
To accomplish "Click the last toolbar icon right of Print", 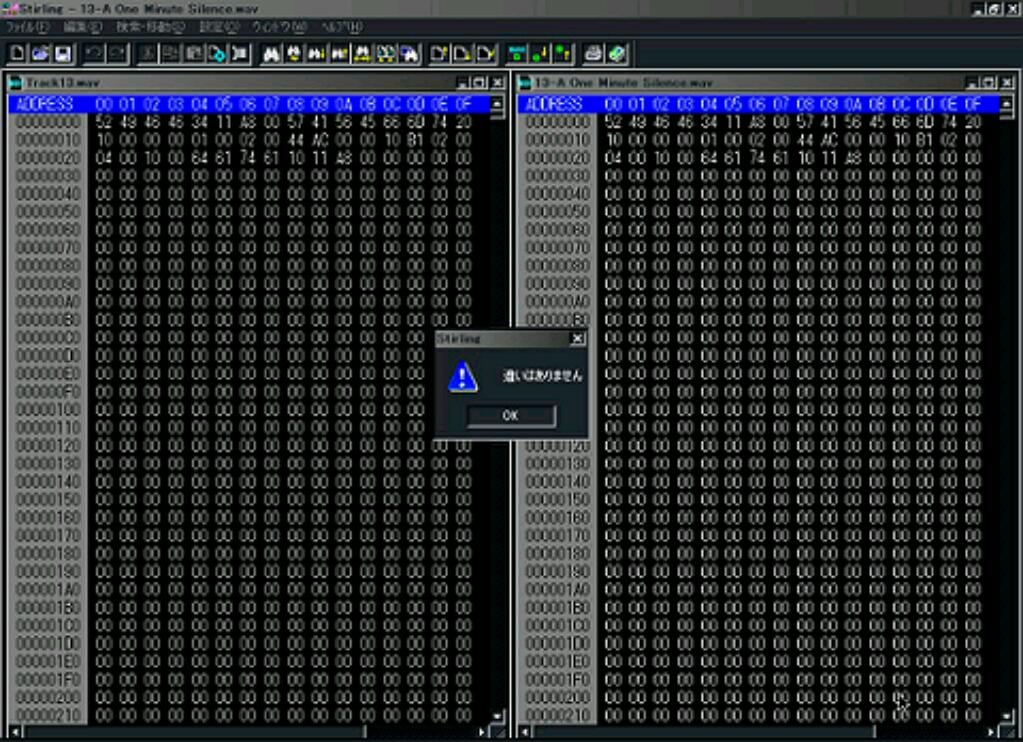I will pyautogui.click(x=617, y=54).
